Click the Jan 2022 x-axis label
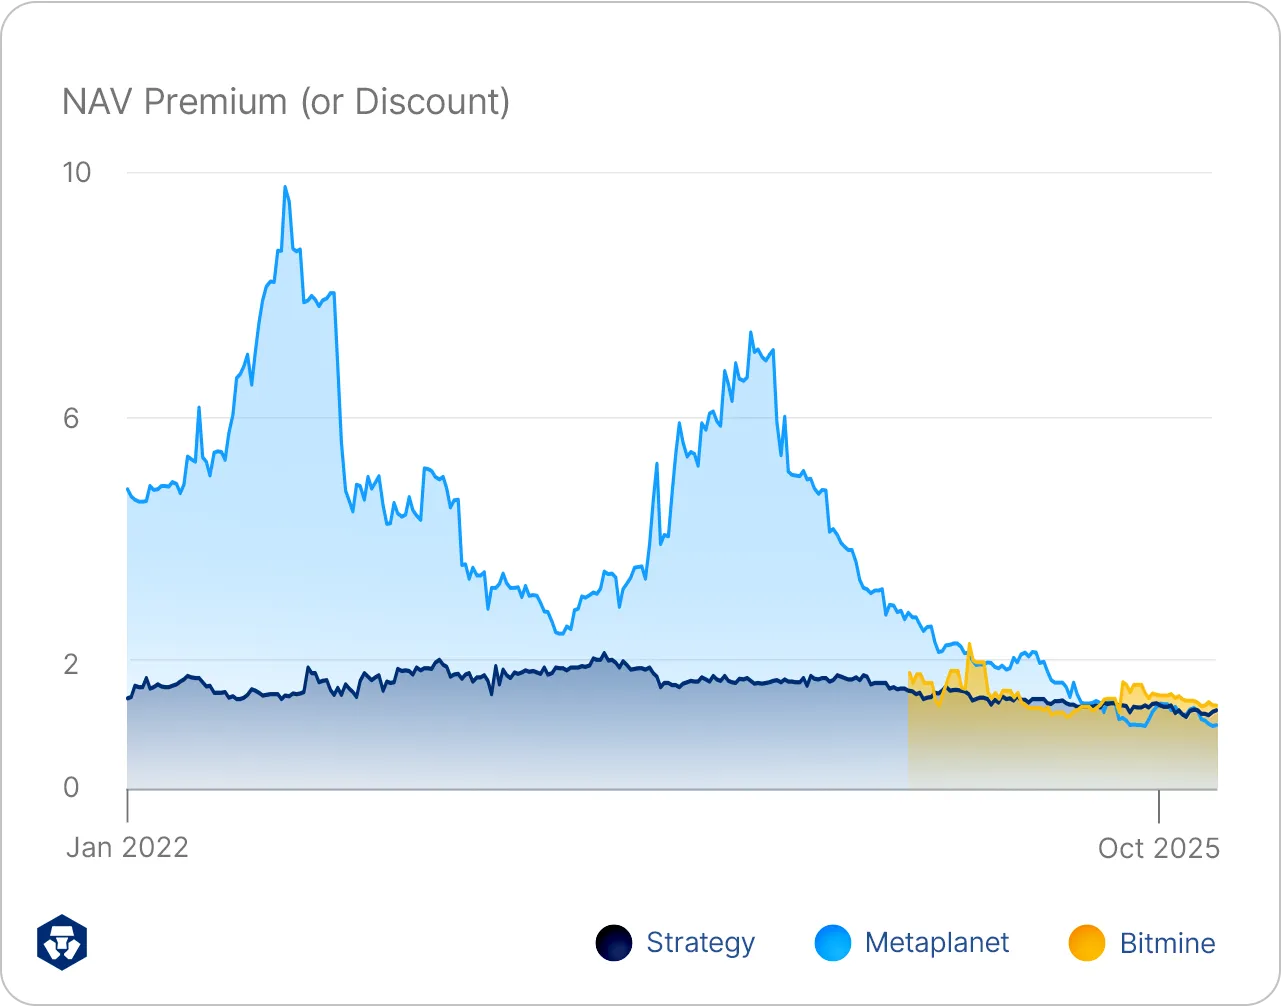1281x1006 pixels. pos(127,848)
